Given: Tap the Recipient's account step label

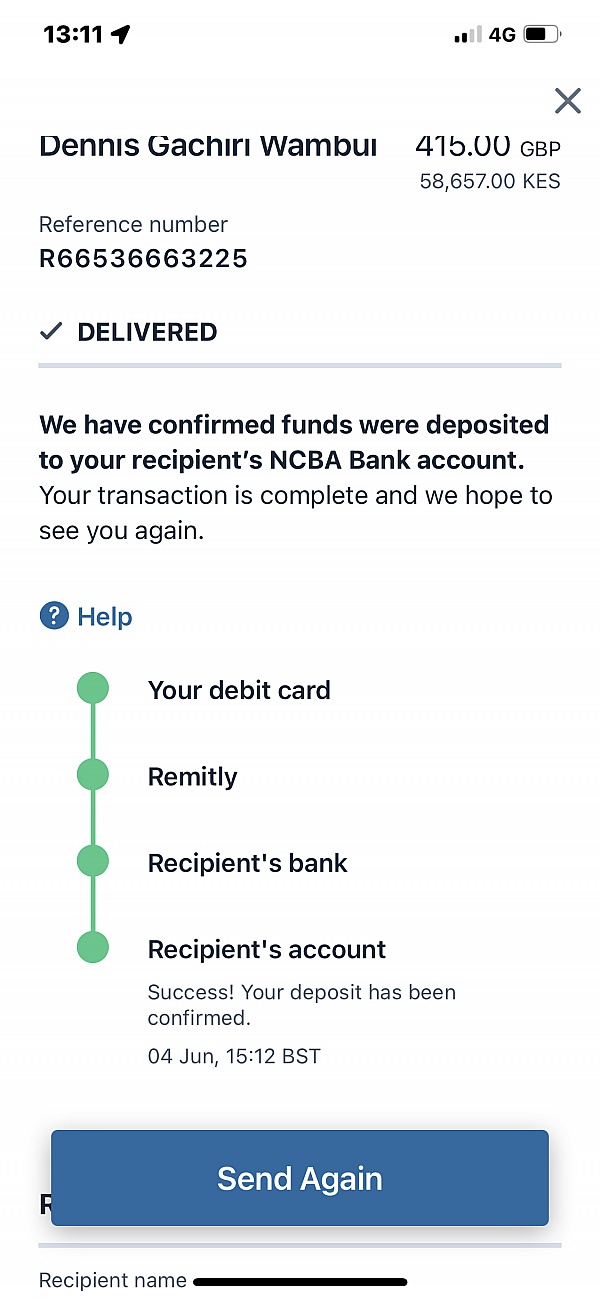Looking at the screenshot, I should click(266, 949).
